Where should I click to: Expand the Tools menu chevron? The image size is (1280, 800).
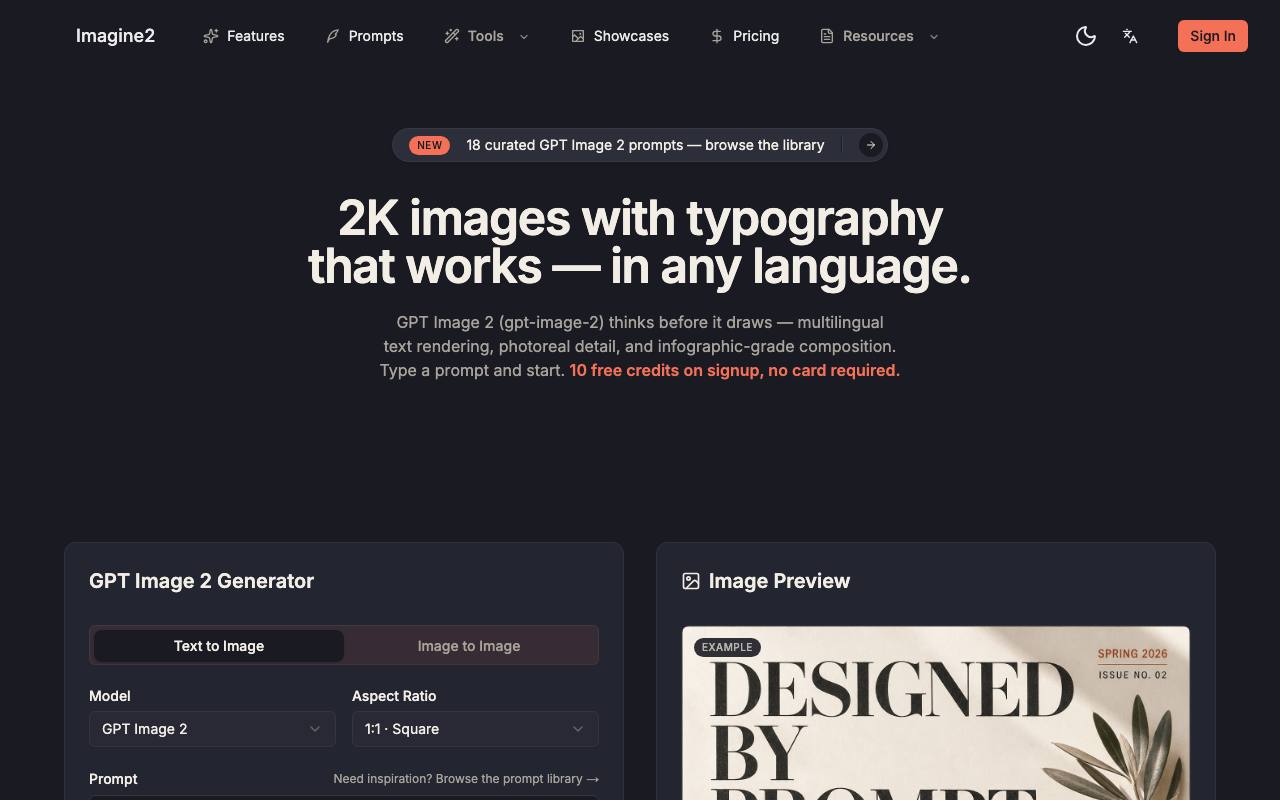[524, 36]
